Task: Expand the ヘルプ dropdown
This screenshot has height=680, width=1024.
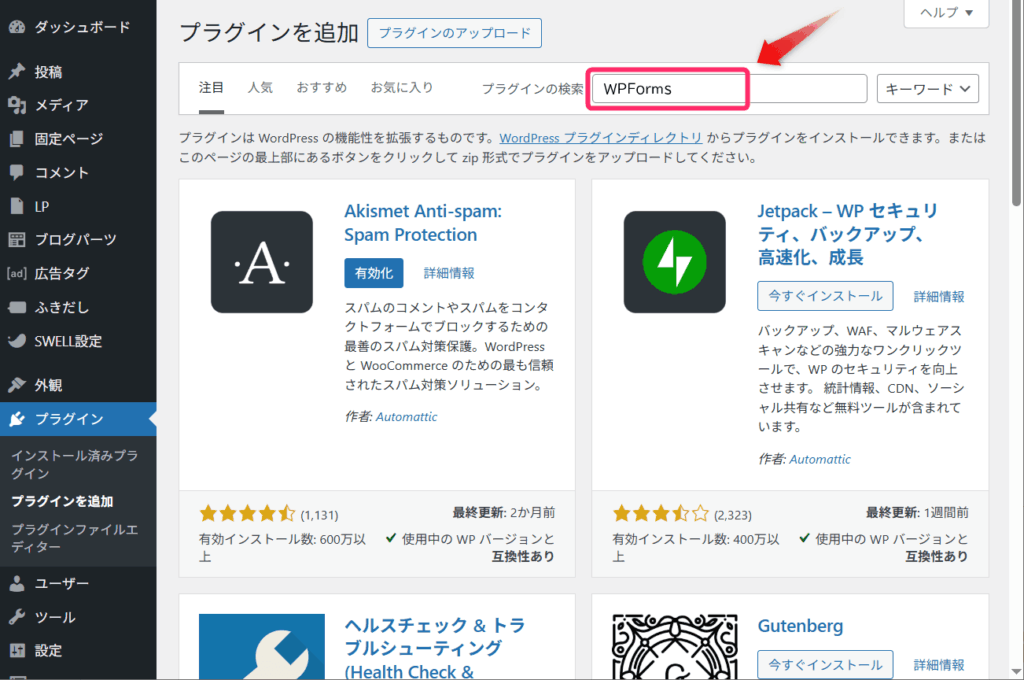Action: 946,13
